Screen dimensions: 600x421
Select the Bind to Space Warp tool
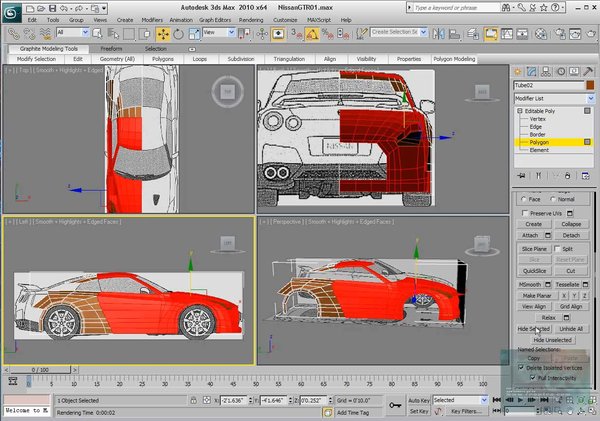point(46,34)
